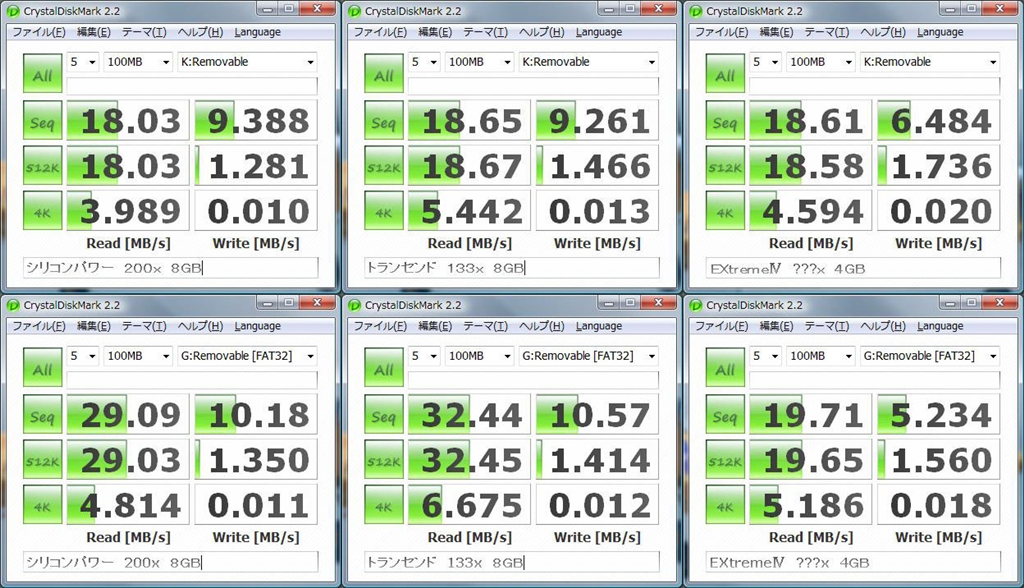Screen dimensions: 1024x588
Task: Click CrystalDiskMark icon in Transcend K: title bar
Action: (354, 11)
